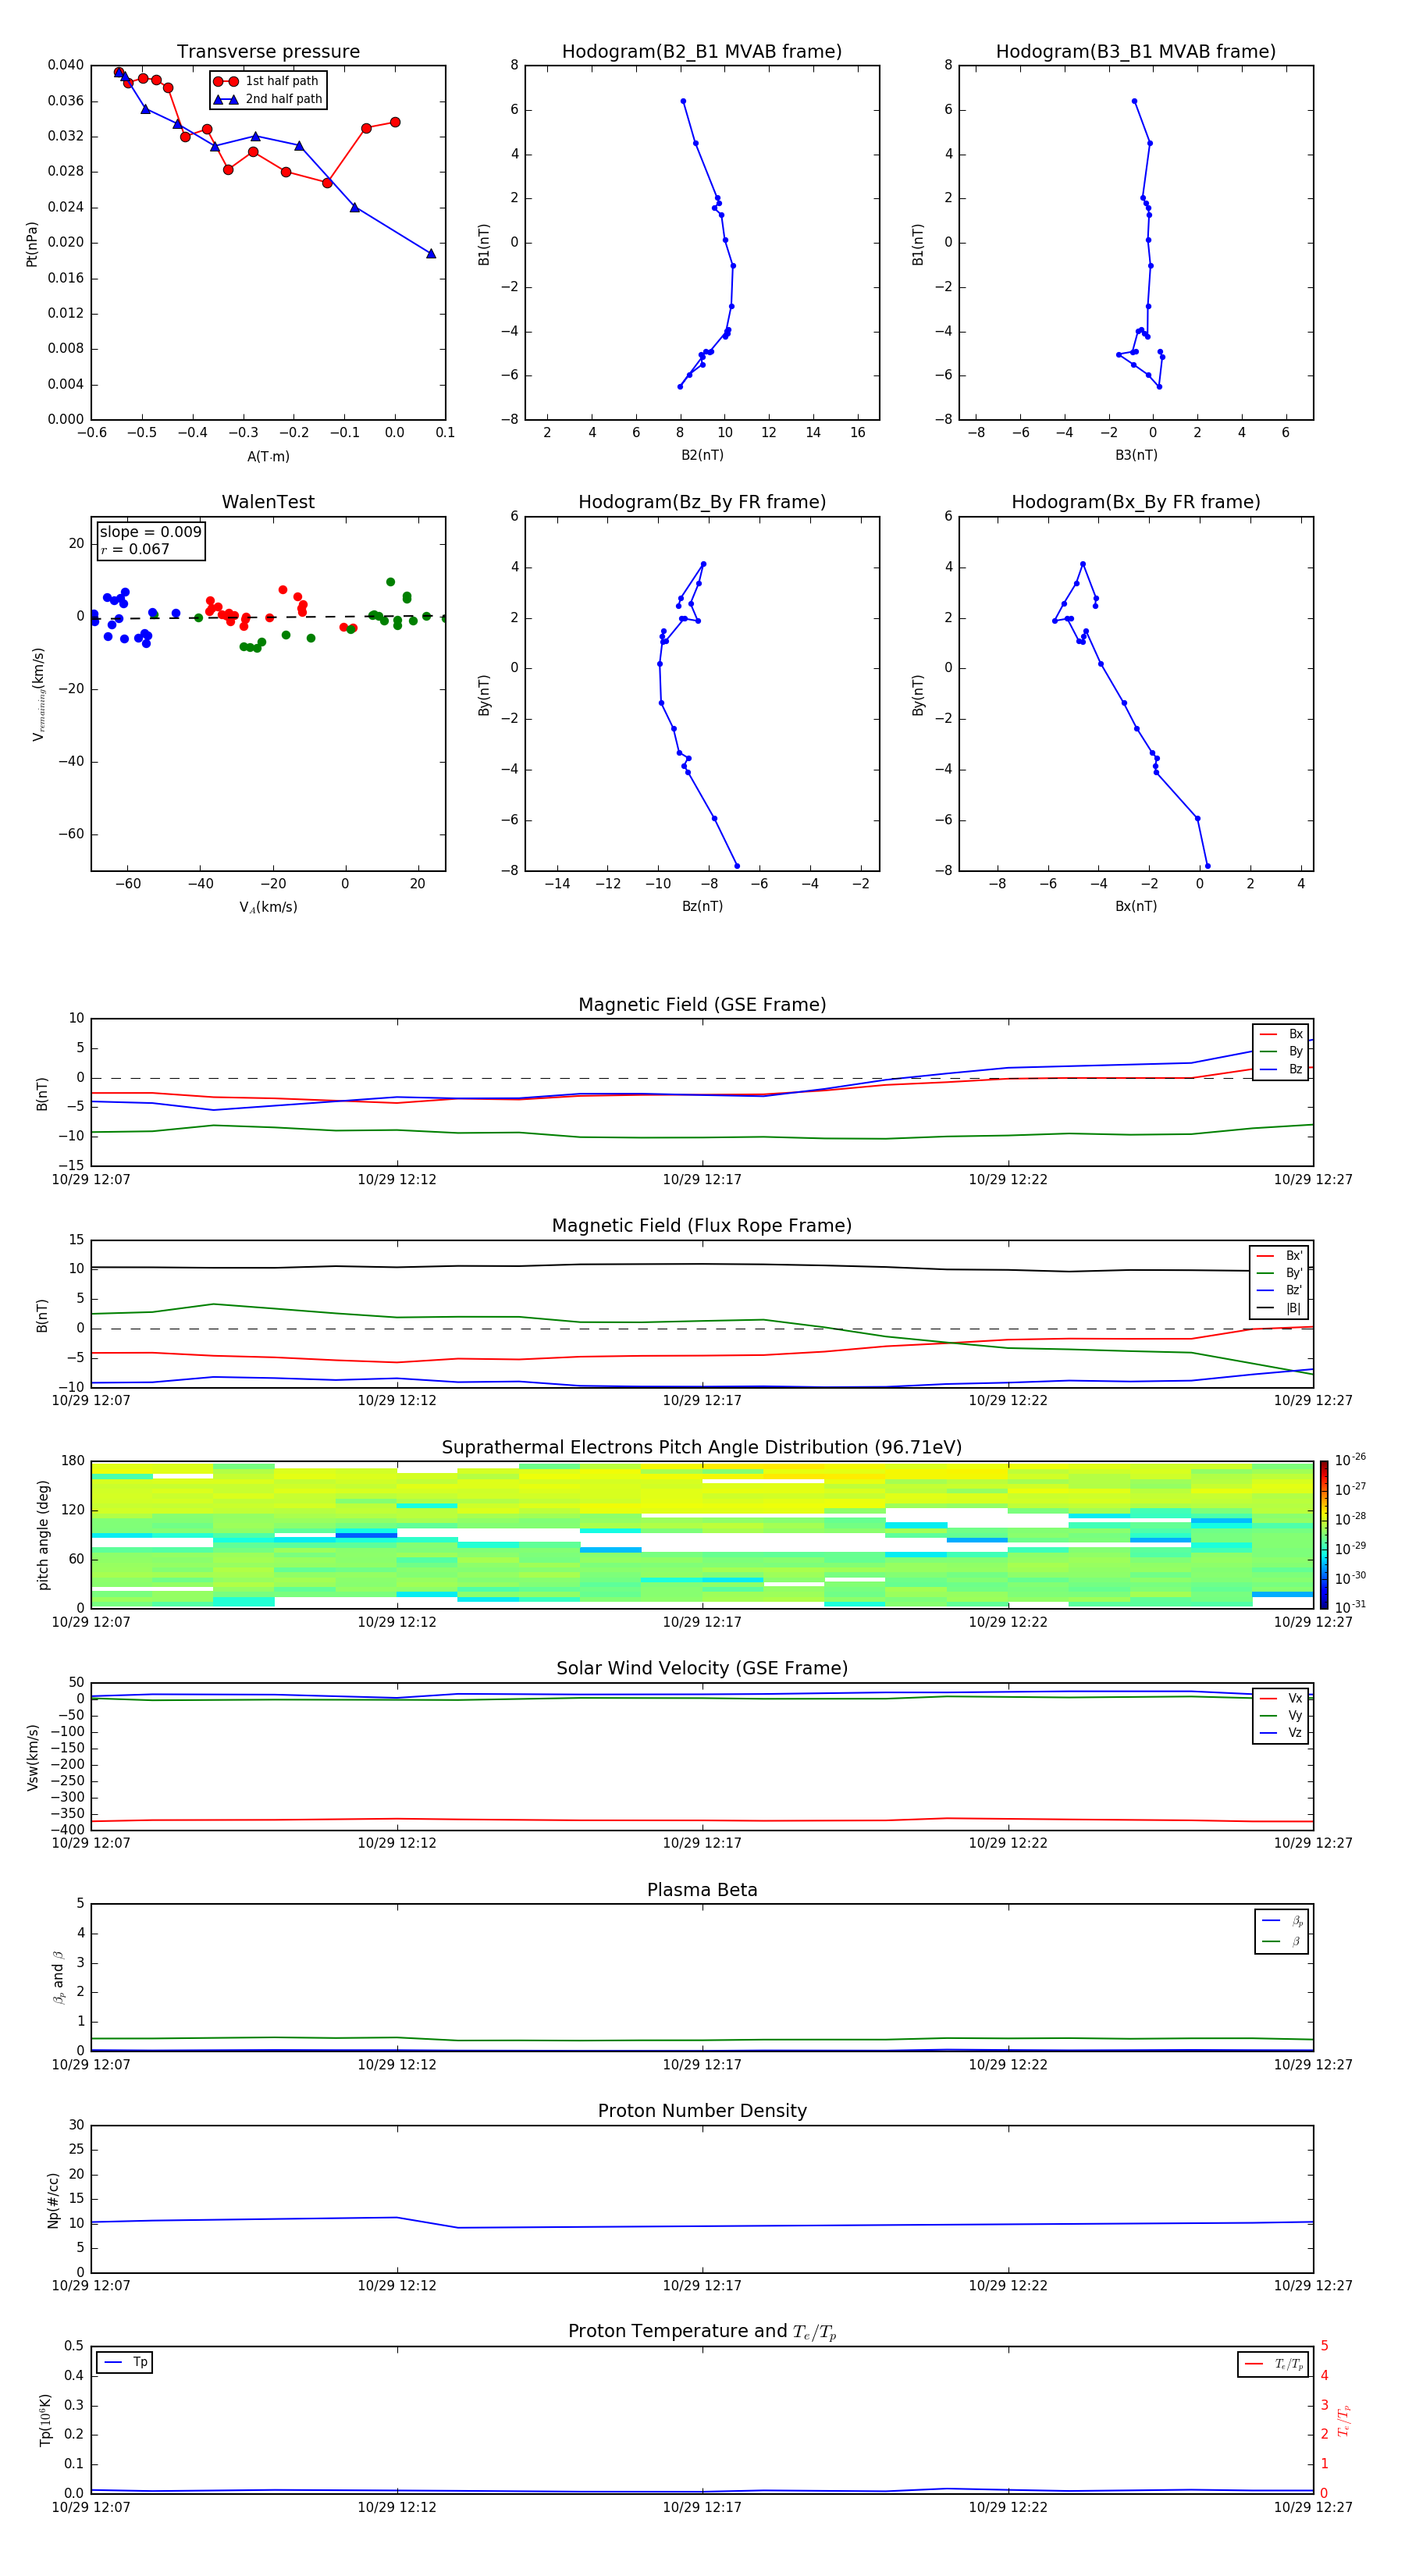Click the beta legend entry in Plasma Beta
The height and width of the screenshot is (2576, 1405).
(1282, 1941)
